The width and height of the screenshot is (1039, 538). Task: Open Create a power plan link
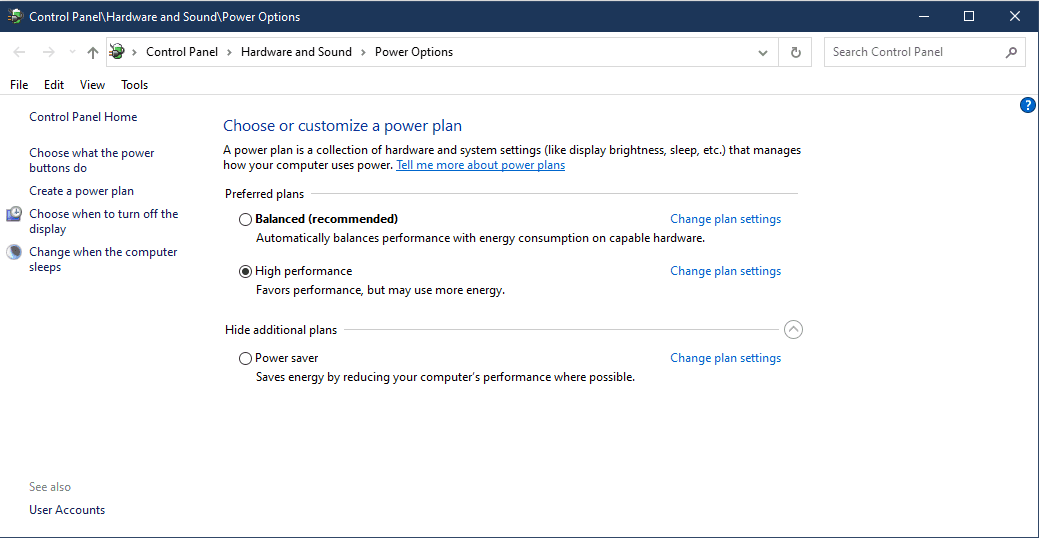(x=81, y=191)
